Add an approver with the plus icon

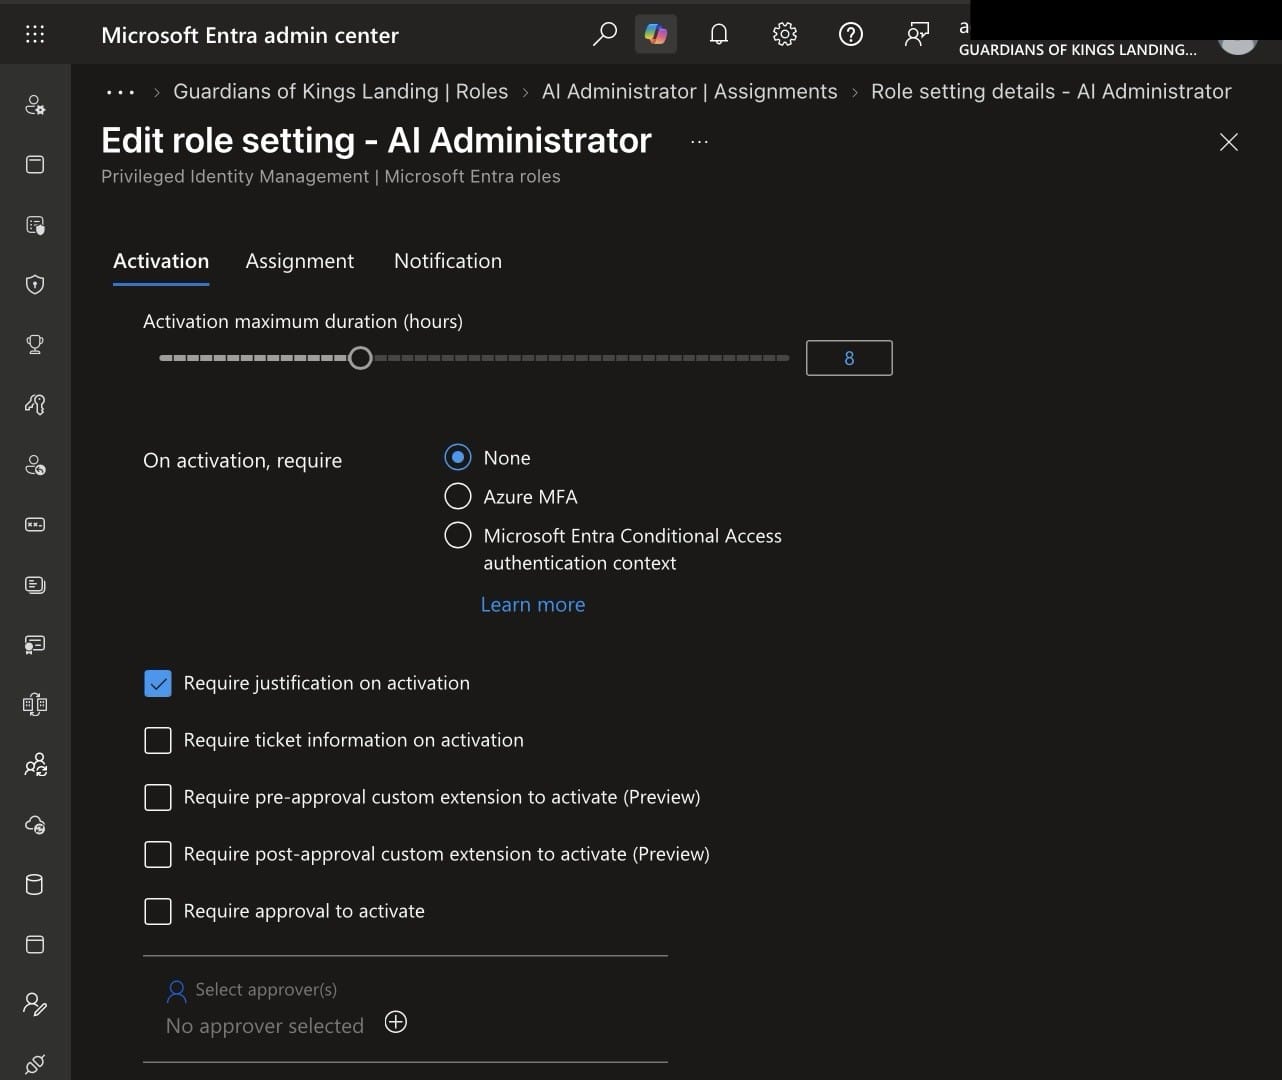[x=396, y=1022]
